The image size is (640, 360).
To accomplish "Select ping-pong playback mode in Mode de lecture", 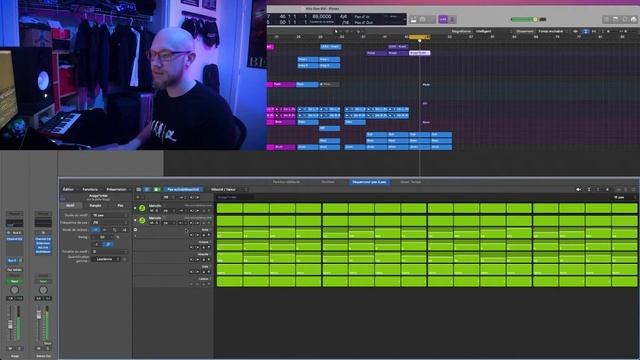I will [x=115, y=230].
